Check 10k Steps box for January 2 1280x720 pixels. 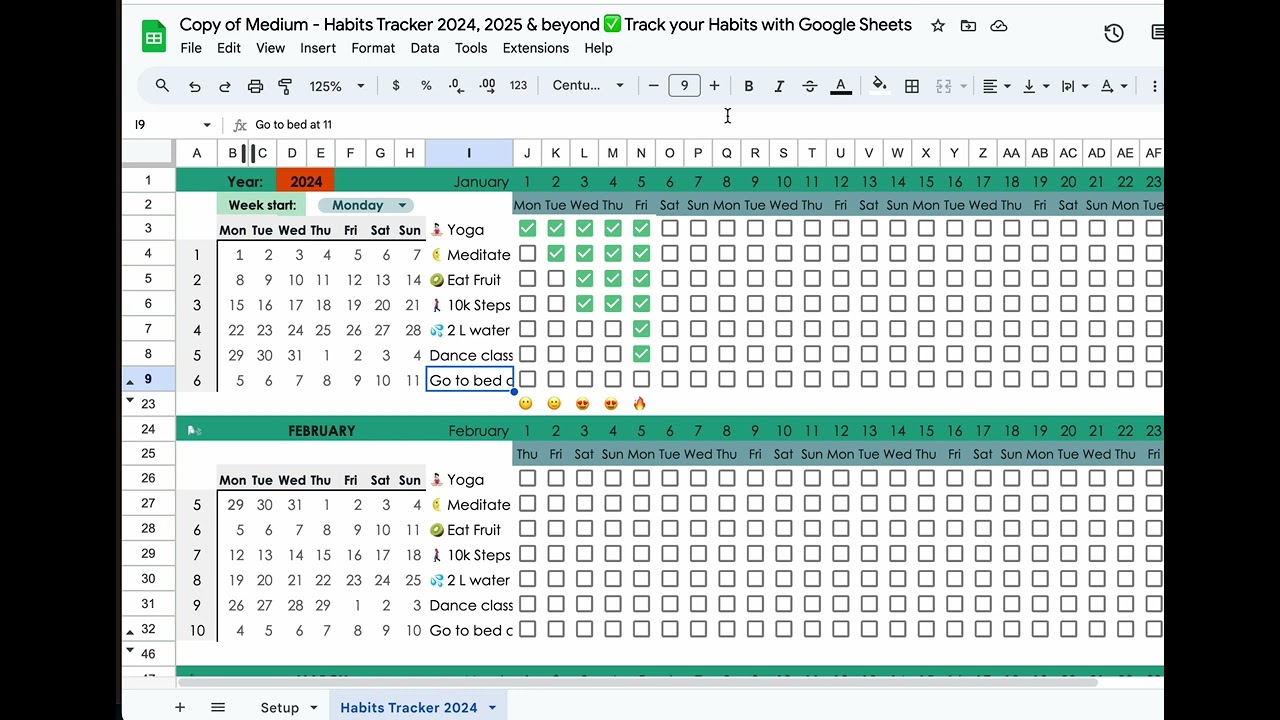click(x=556, y=304)
